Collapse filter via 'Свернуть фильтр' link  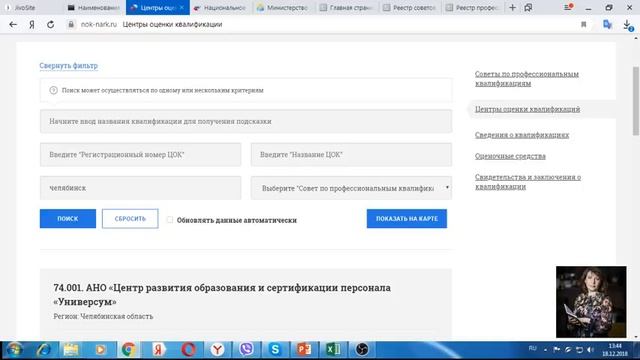coord(69,66)
